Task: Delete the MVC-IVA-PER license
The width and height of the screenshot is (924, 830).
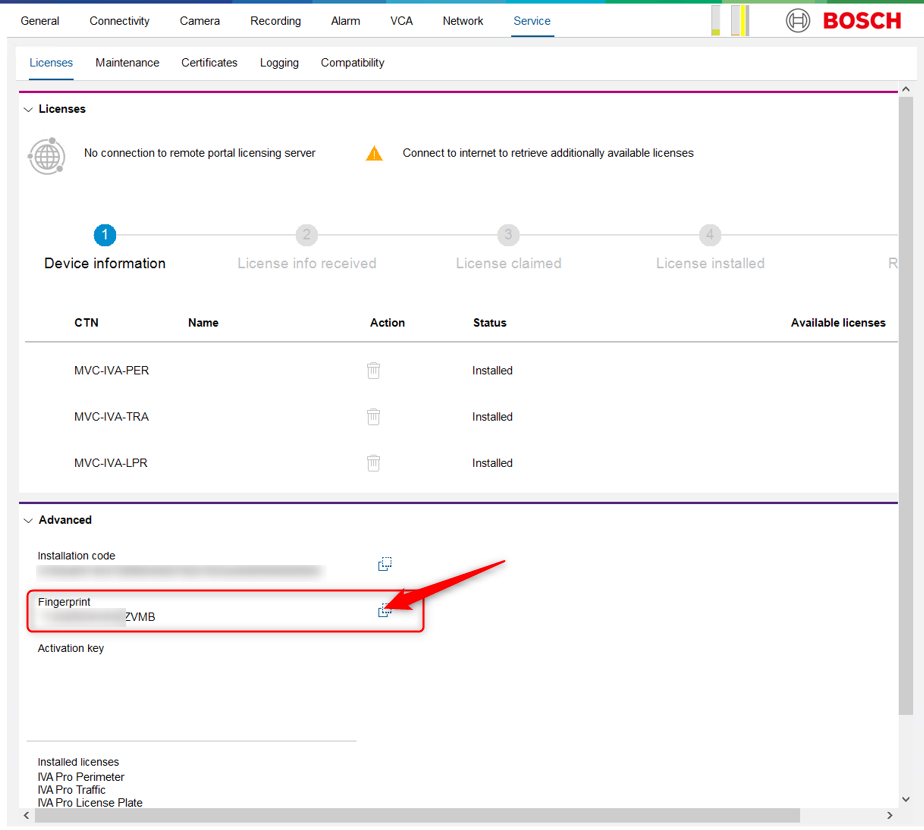Action: (x=373, y=371)
